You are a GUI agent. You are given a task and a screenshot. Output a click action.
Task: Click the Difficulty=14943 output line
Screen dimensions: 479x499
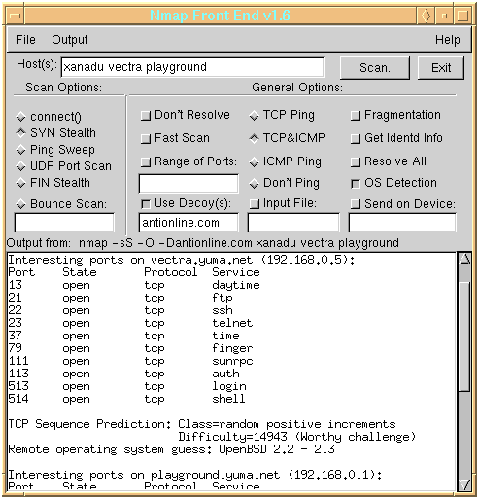tap(297, 437)
